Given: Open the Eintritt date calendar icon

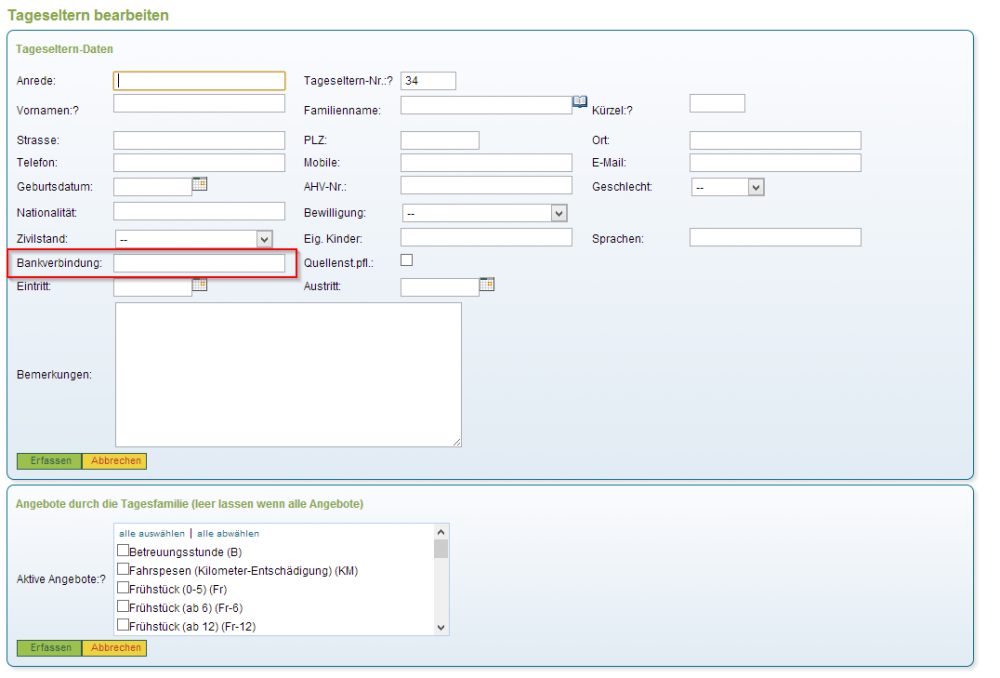Looking at the screenshot, I should [x=199, y=285].
